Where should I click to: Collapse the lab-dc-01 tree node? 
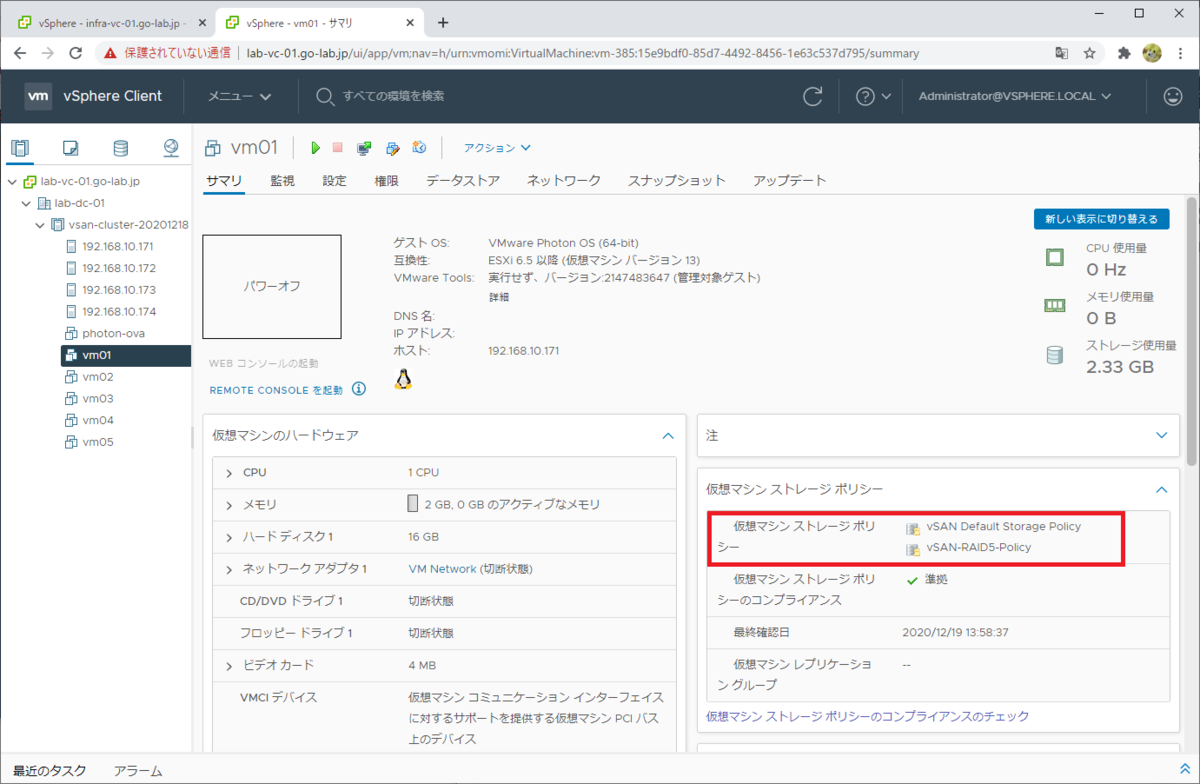tap(26, 202)
